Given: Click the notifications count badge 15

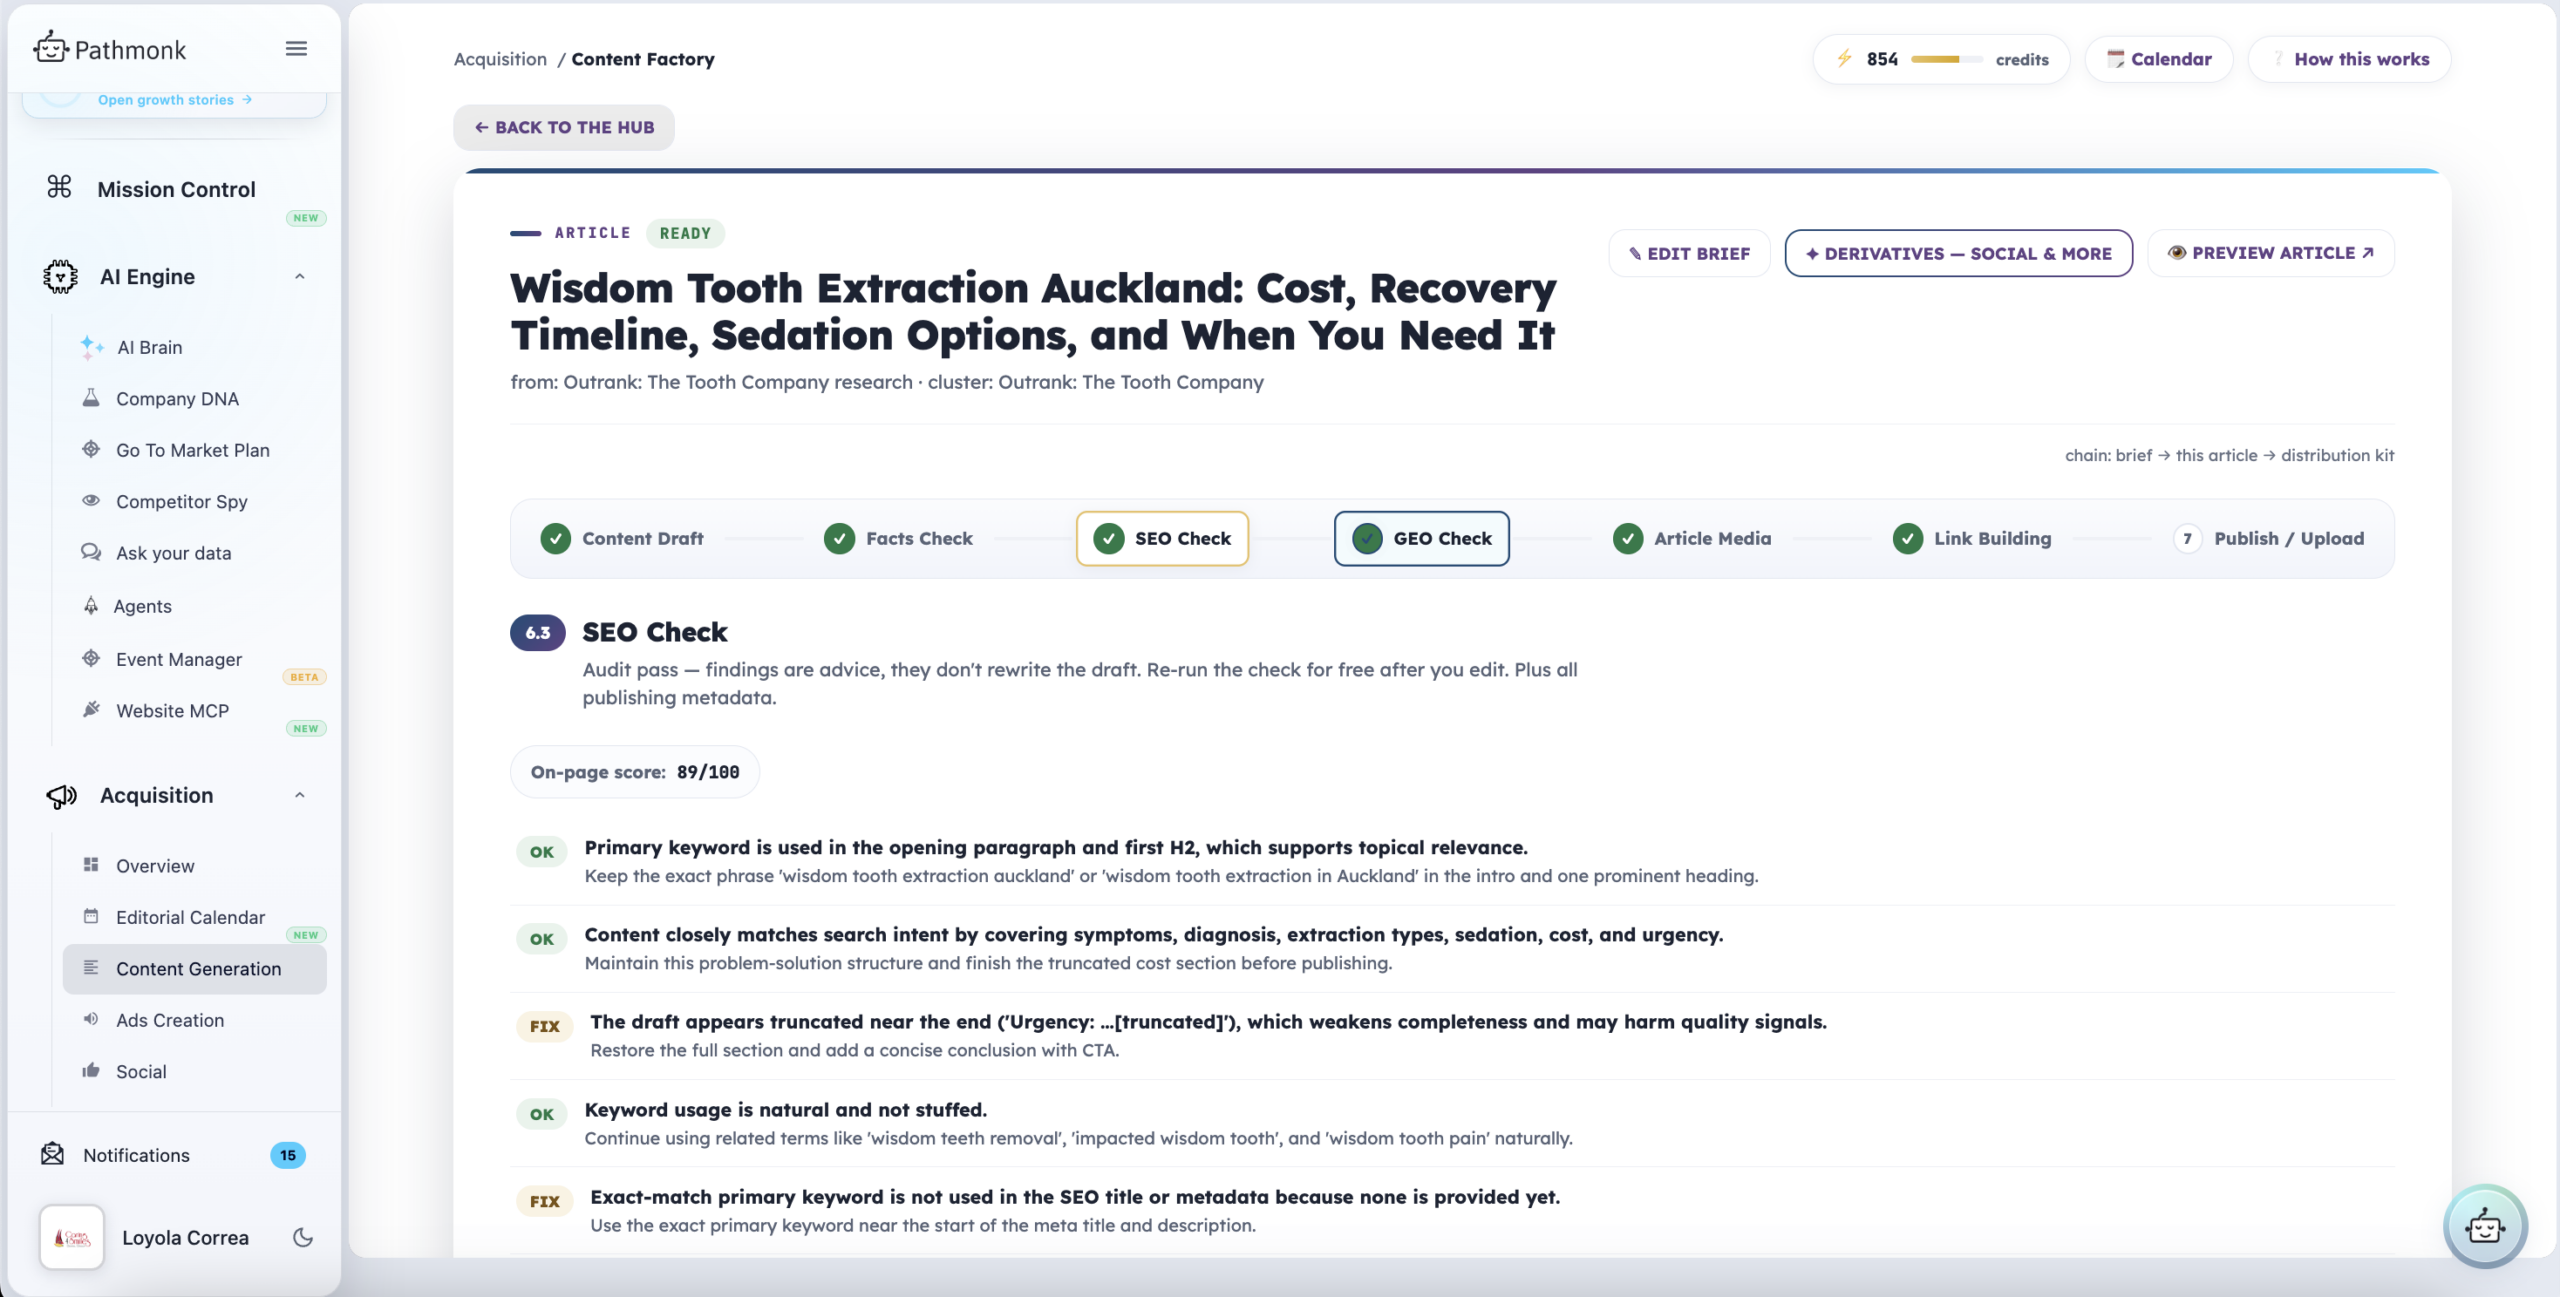Looking at the screenshot, I should click(288, 1155).
